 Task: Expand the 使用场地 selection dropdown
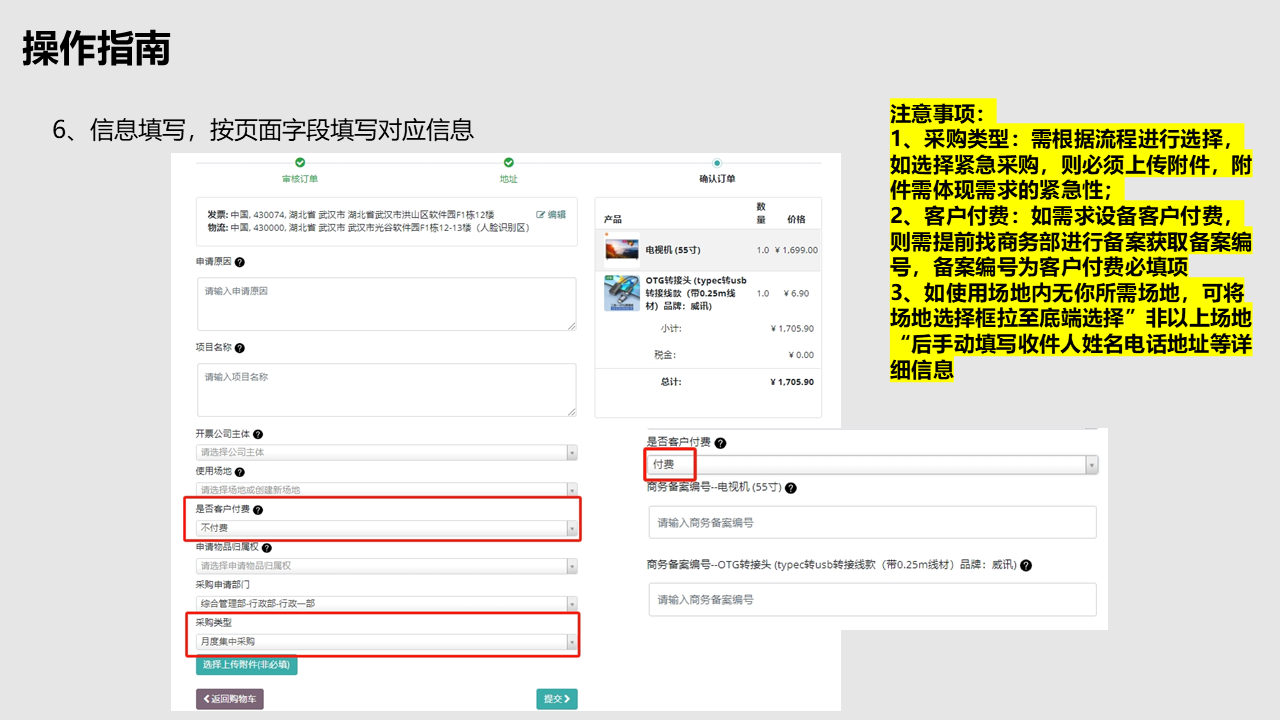pyautogui.click(x=386, y=490)
